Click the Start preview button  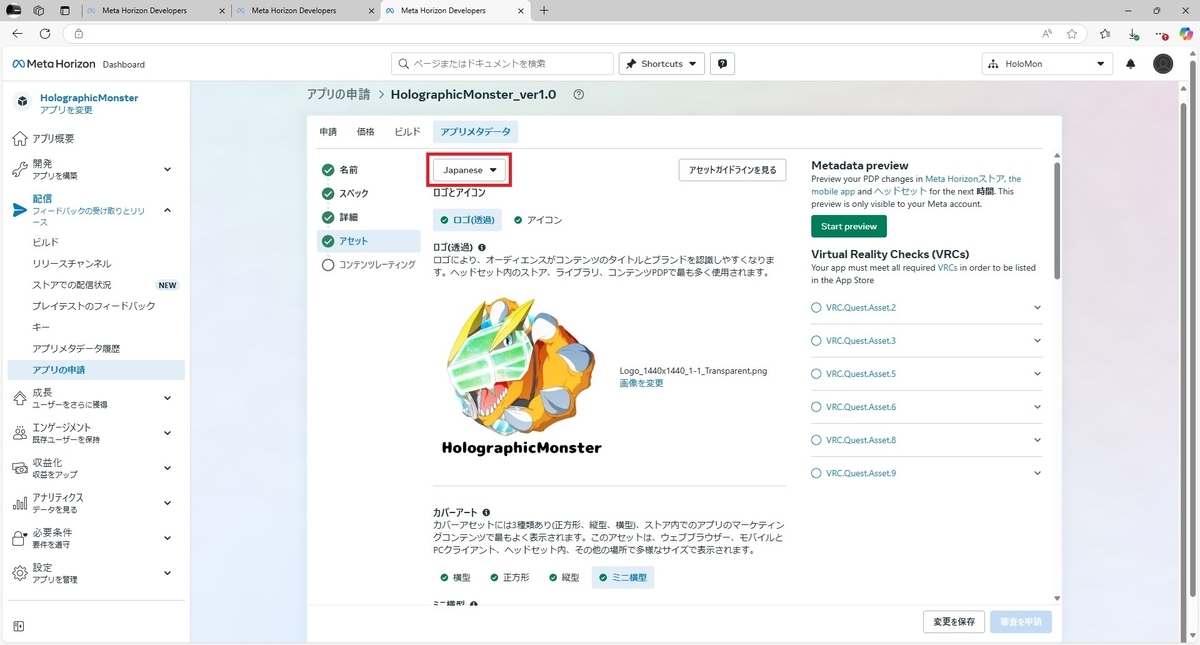pos(848,227)
